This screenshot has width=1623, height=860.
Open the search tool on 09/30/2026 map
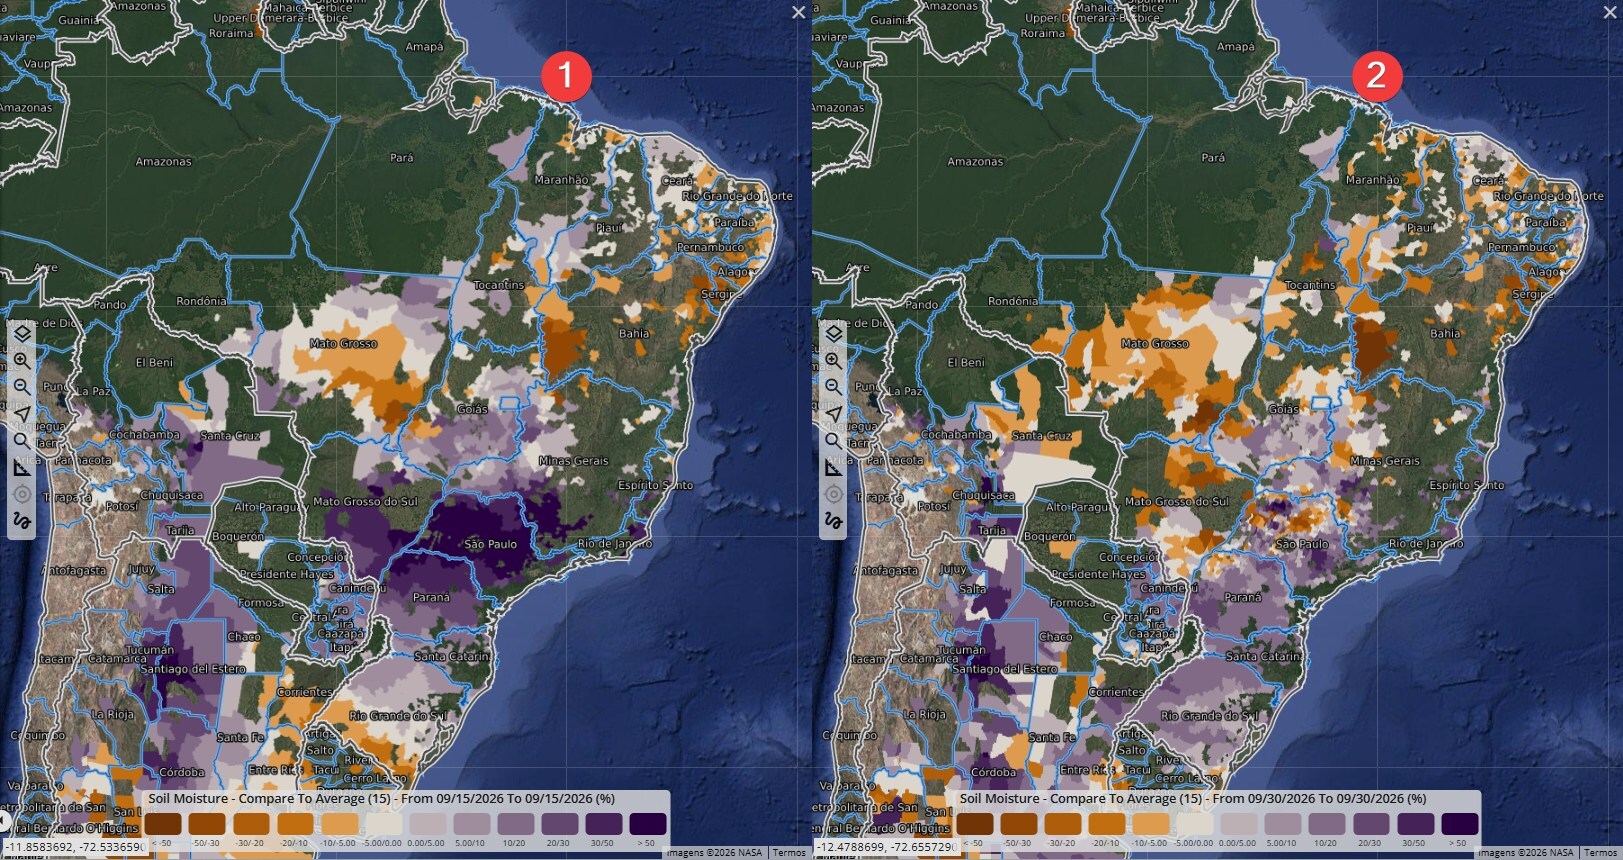tap(833, 440)
